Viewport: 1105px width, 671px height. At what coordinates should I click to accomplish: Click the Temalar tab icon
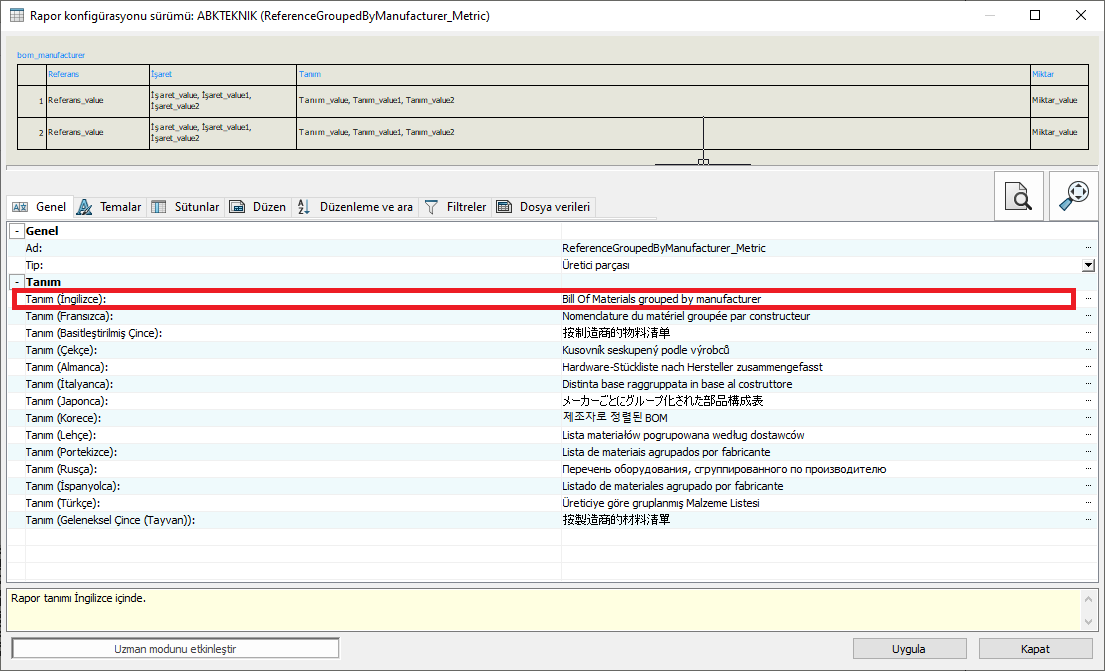coord(83,207)
